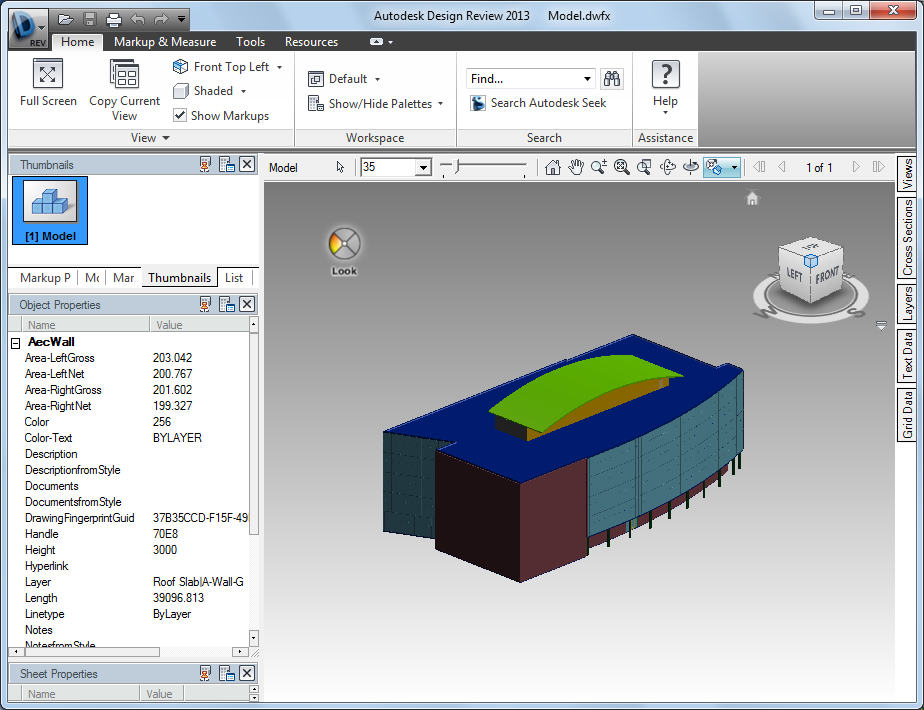Click the Open file icon in quick access toolbar

coord(65,19)
